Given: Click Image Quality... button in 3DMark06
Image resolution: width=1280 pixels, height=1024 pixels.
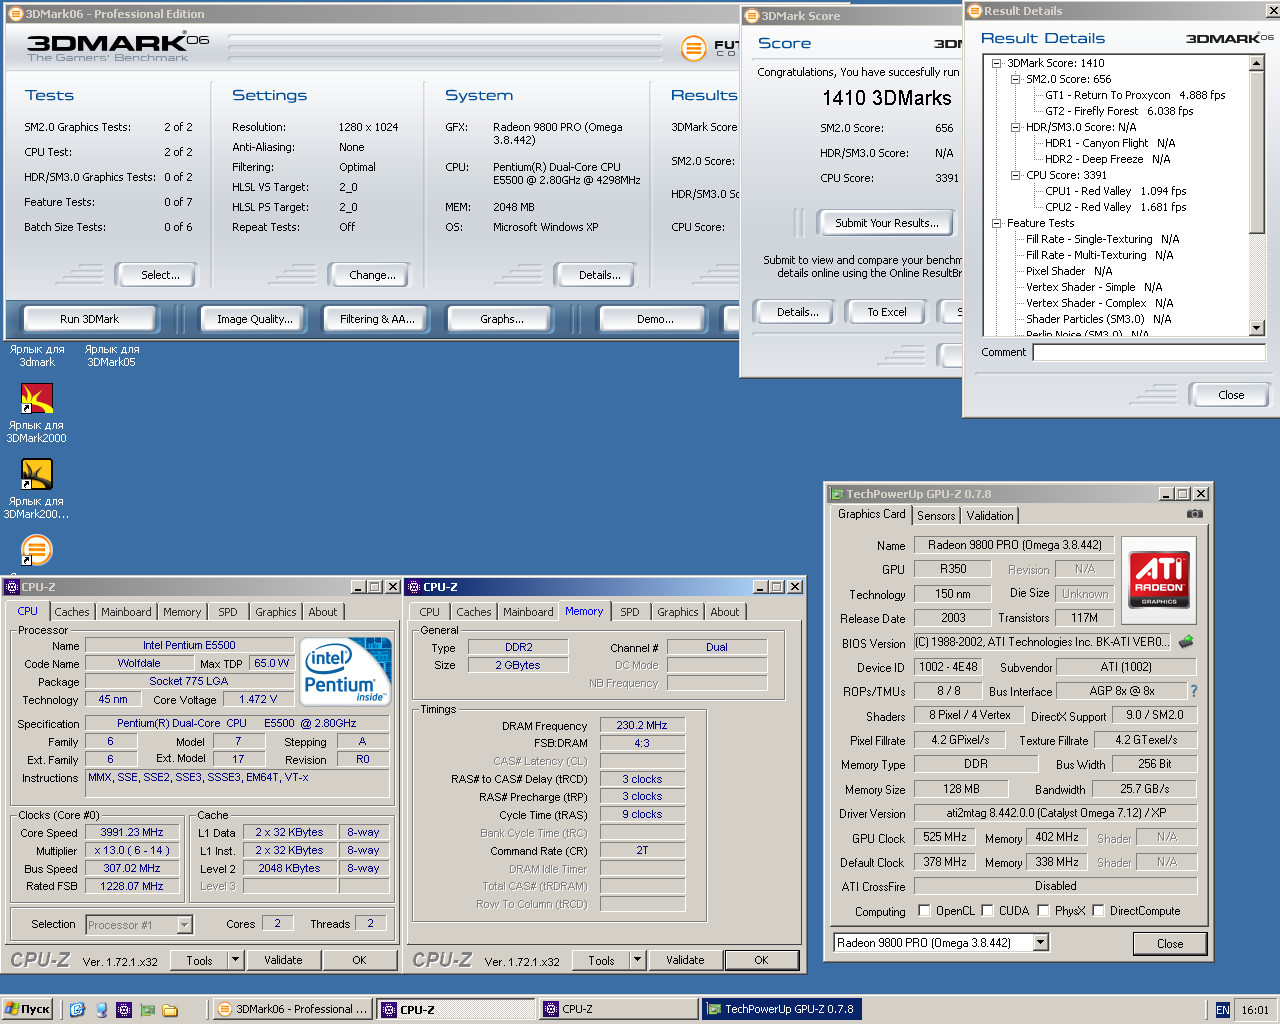Looking at the screenshot, I should [x=255, y=319].
